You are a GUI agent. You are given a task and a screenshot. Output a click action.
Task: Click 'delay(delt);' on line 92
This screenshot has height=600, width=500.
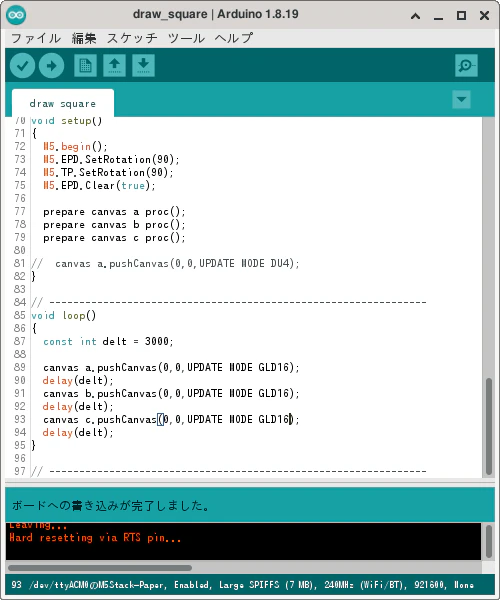78,407
